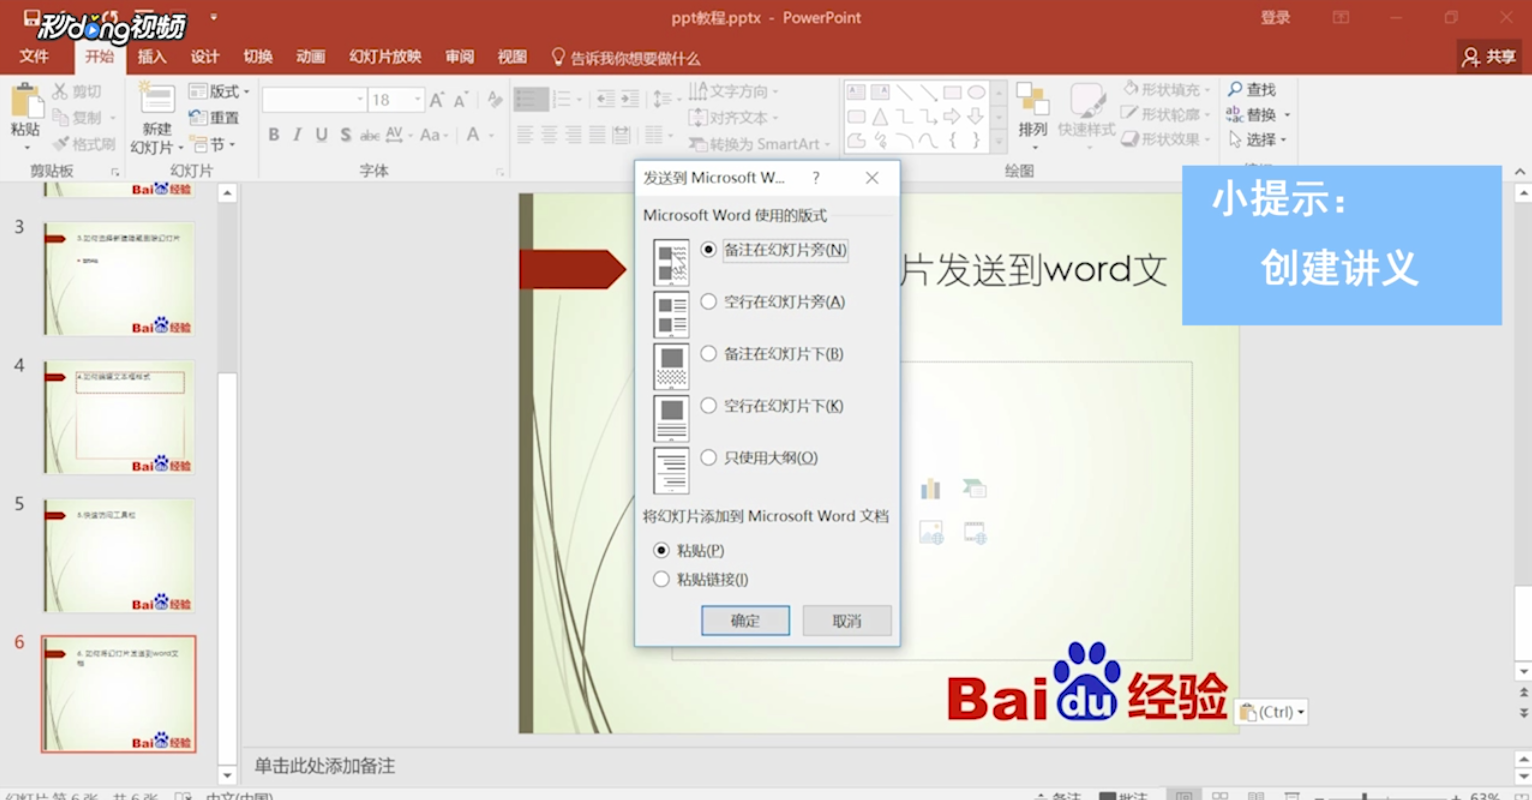This screenshot has width=1532, height=800.
Task: Clear all text formatting
Action: (x=495, y=100)
